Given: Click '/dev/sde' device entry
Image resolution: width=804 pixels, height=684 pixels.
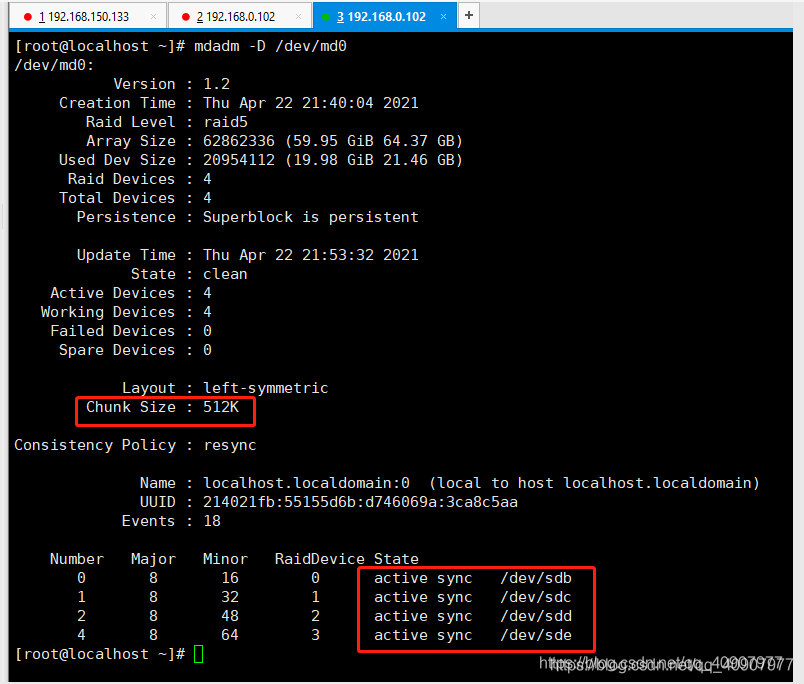Looking at the screenshot, I should 536,635.
